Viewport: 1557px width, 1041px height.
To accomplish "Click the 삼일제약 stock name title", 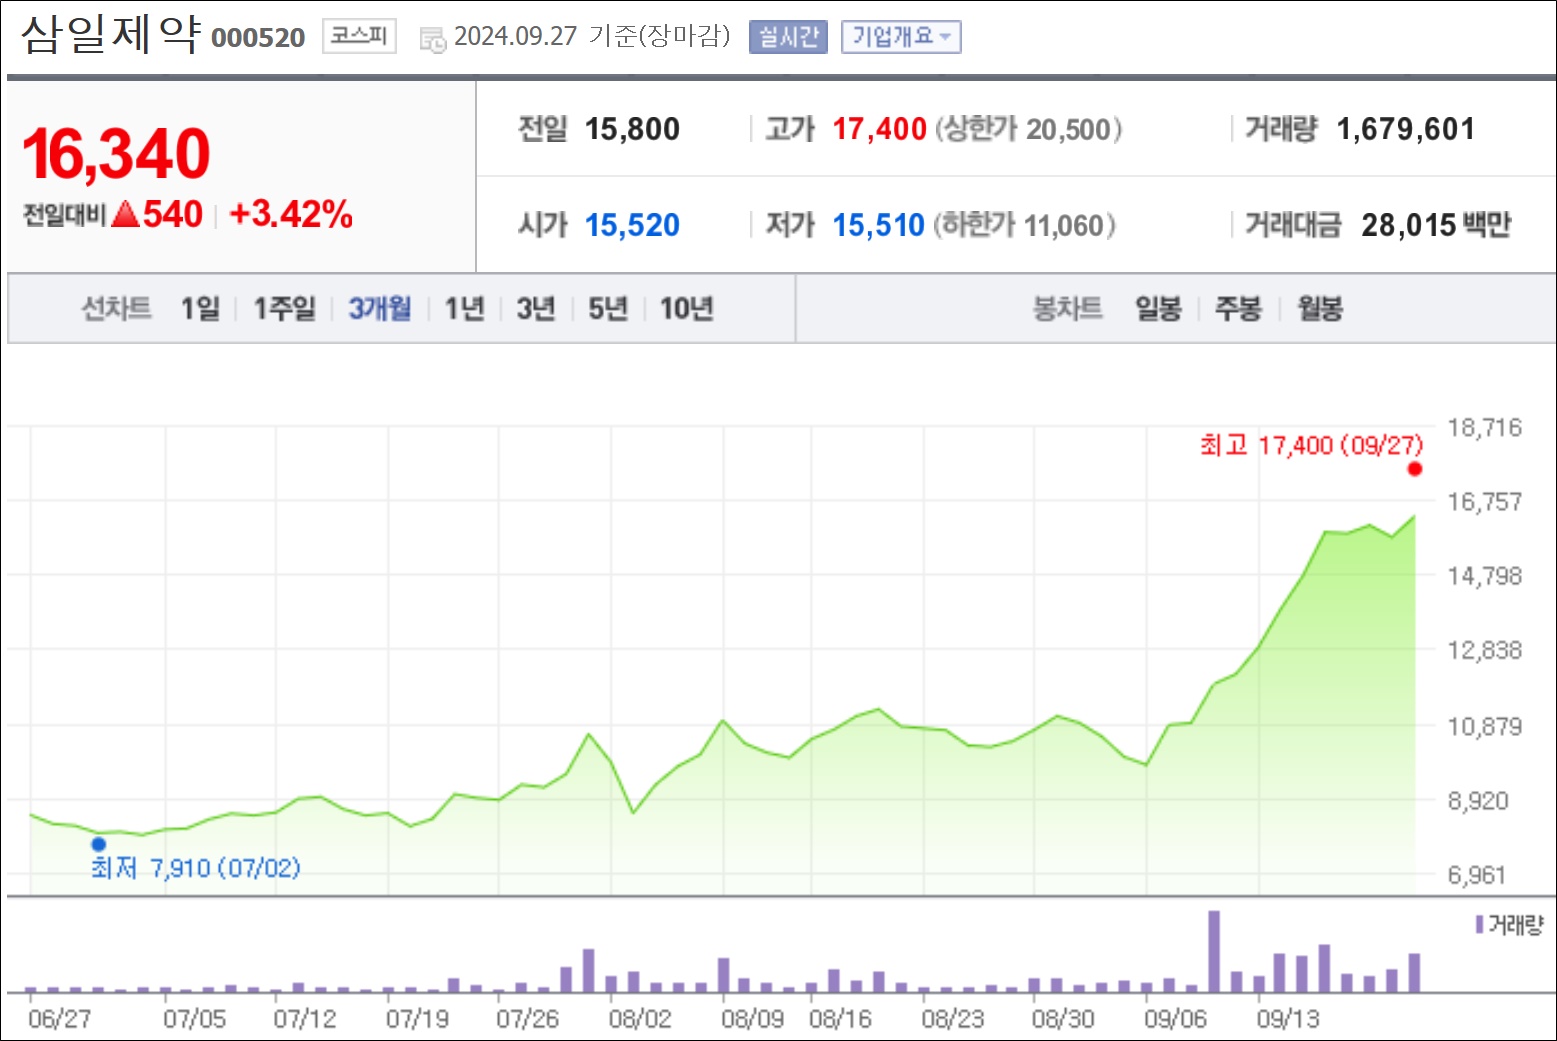I will 111,34.
